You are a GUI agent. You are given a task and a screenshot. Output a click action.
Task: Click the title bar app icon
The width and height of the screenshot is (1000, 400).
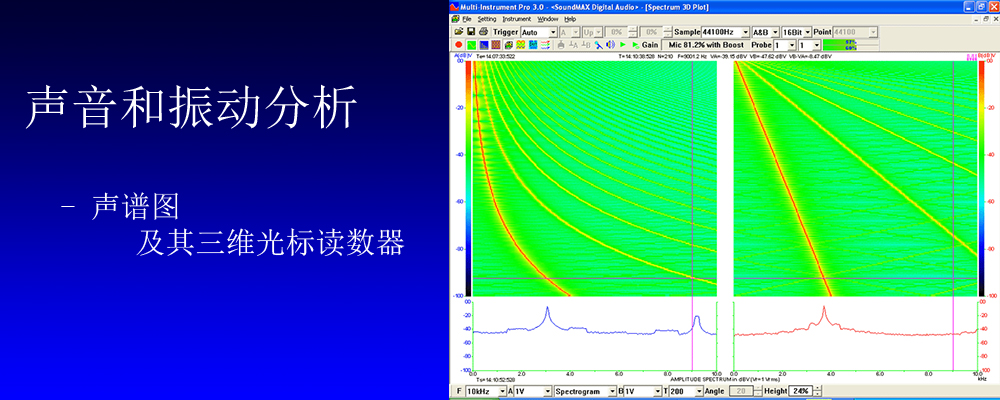(x=455, y=7)
